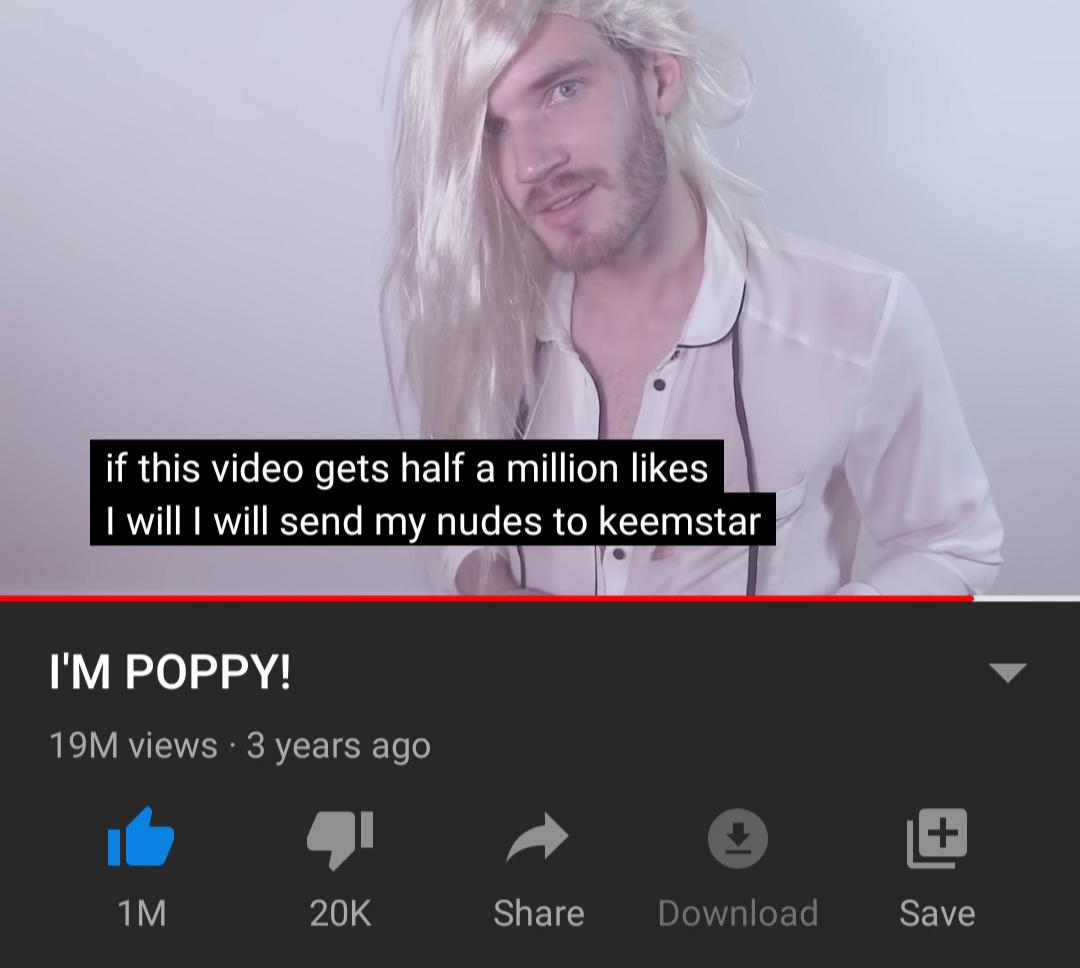This screenshot has height=968, width=1080.
Task: Open details from the I'M POPPY! title
Action: [x=170, y=672]
